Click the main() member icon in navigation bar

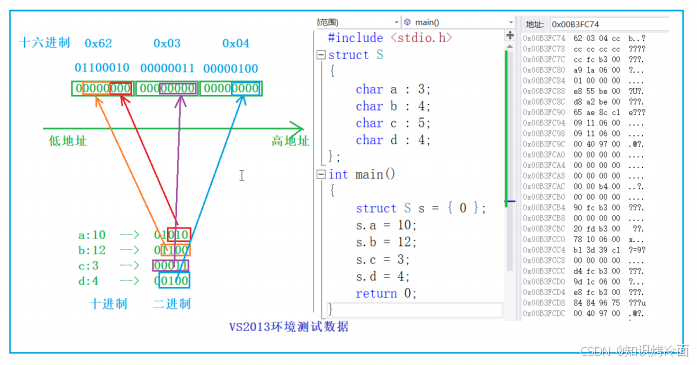pyautogui.click(x=407, y=22)
